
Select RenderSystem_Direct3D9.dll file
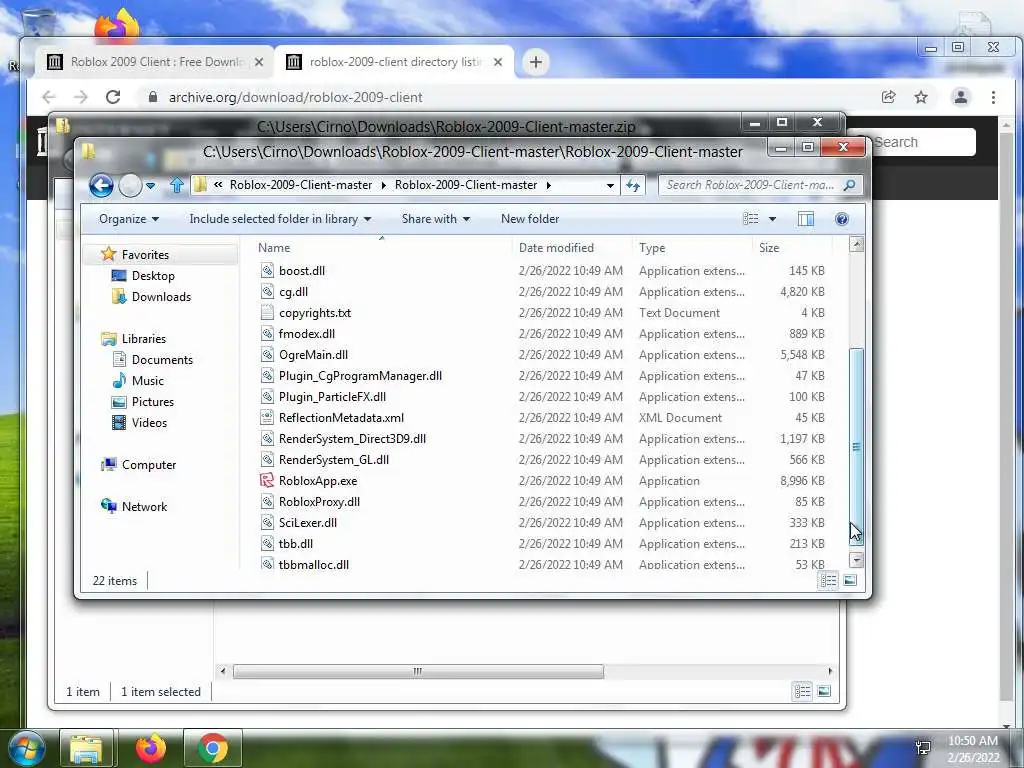click(x=353, y=439)
